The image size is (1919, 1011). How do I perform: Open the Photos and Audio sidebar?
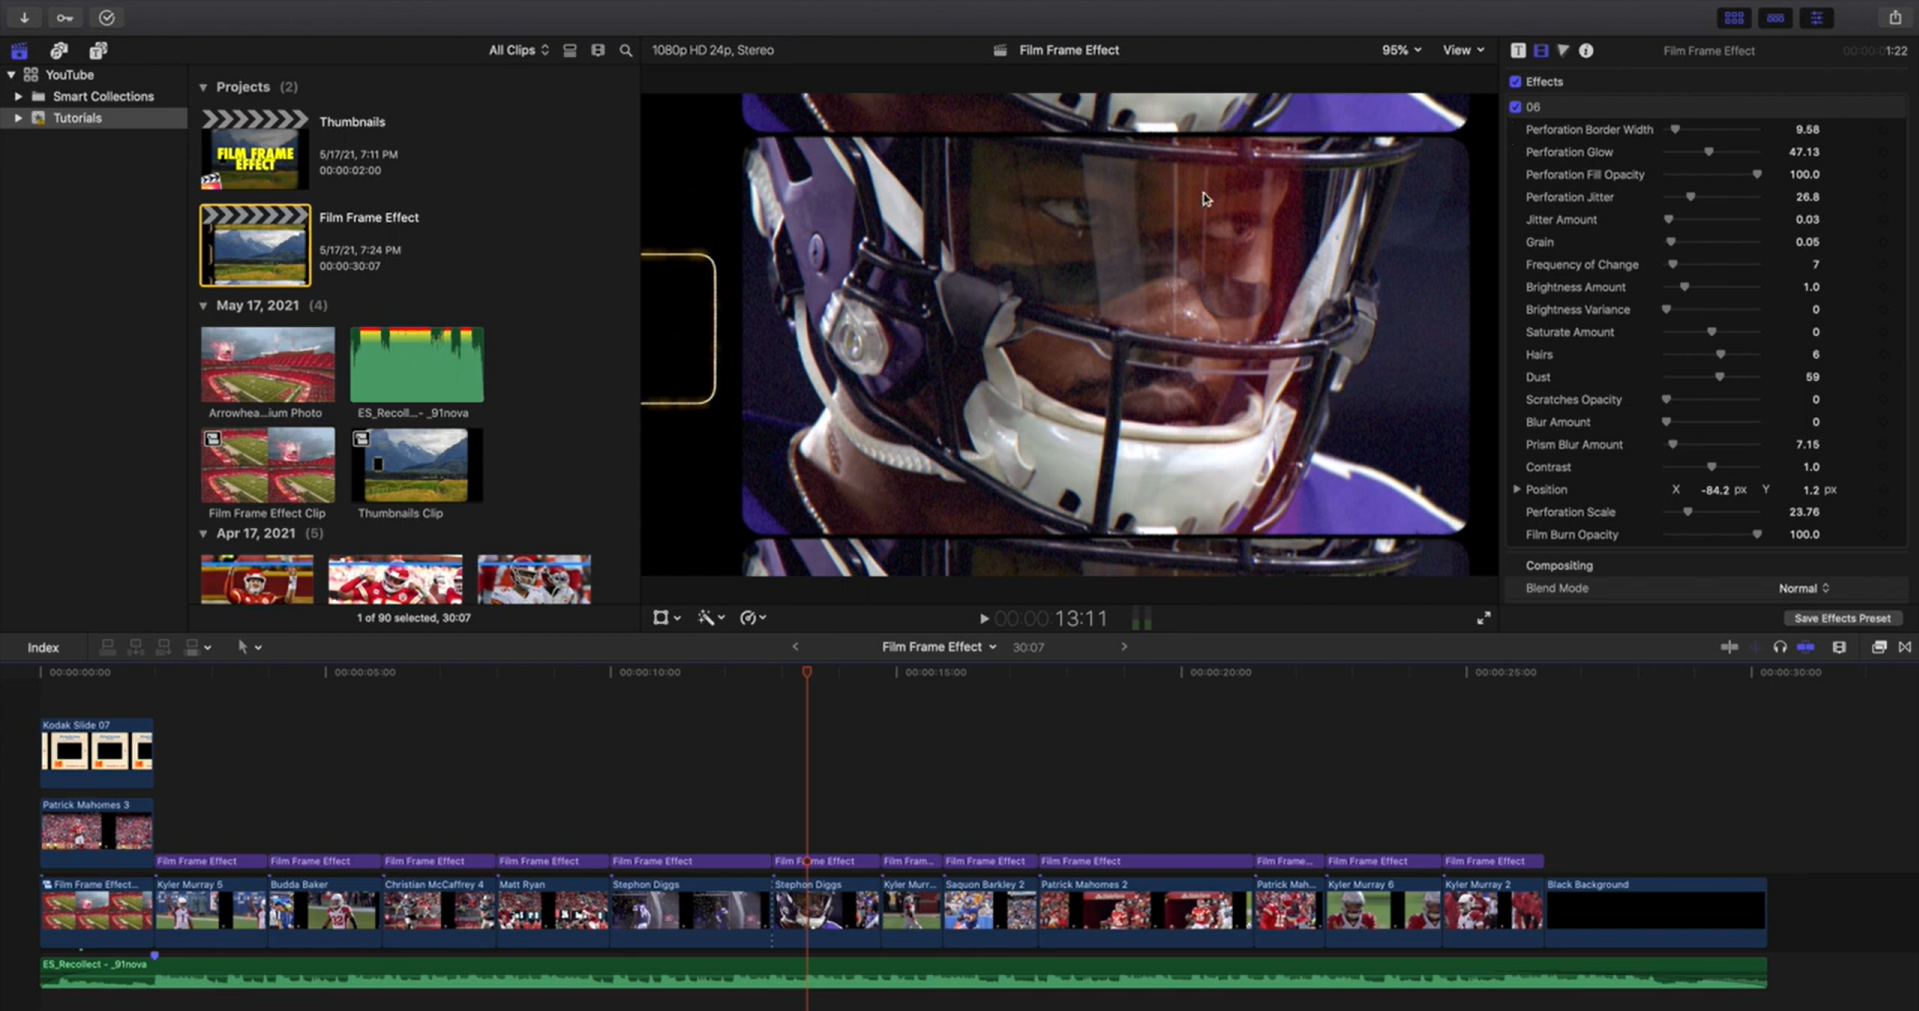[59, 50]
